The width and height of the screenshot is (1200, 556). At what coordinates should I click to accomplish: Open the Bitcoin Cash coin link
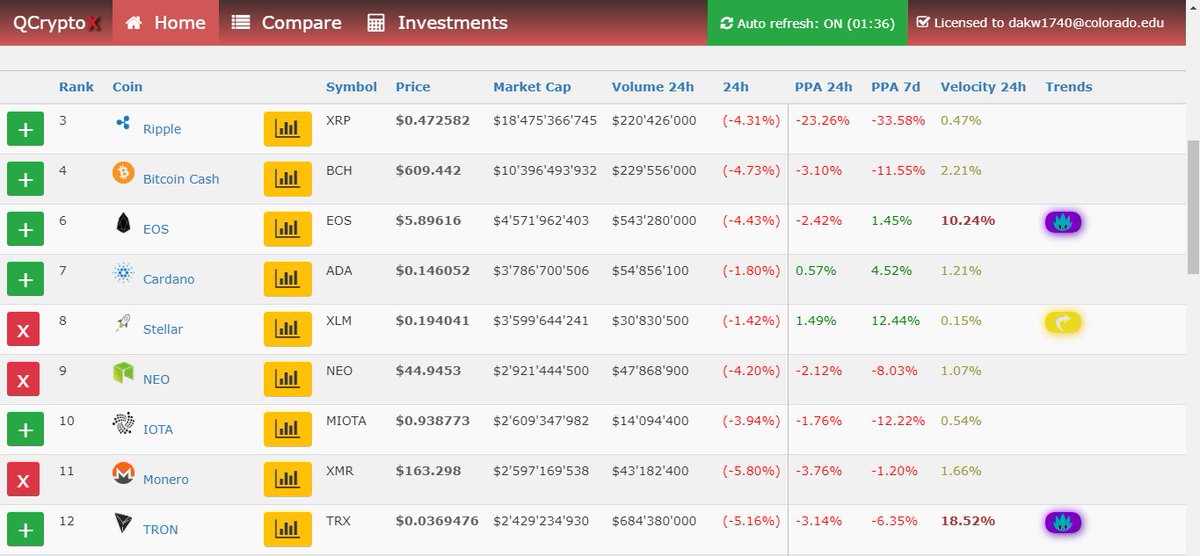pos(181,179)
